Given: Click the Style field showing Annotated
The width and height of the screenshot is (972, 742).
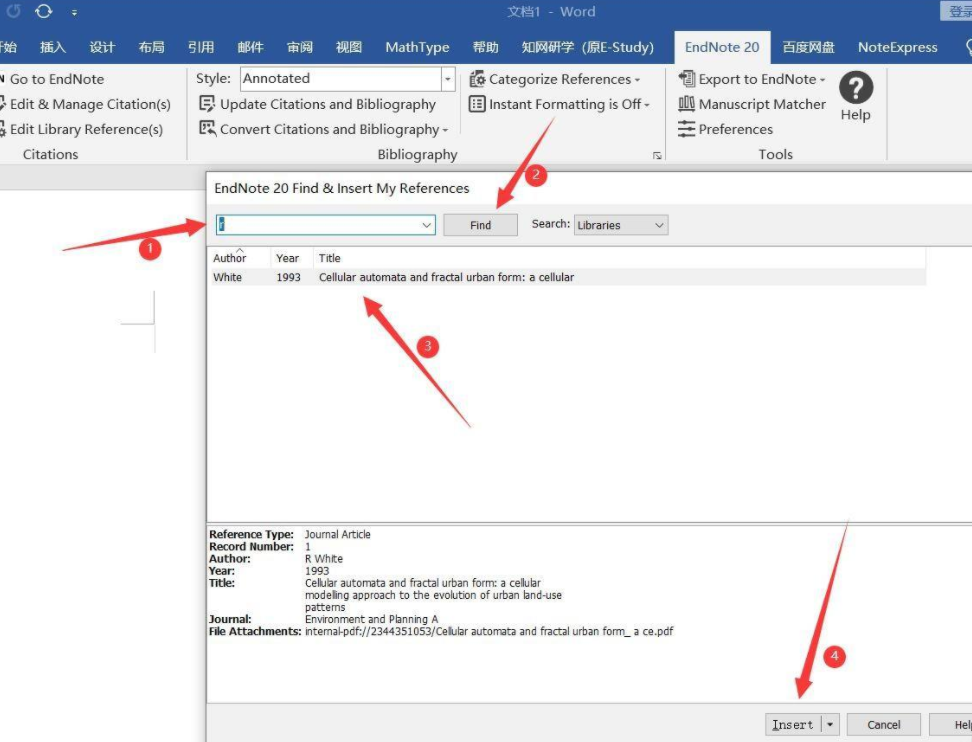Looking at the screenshot, I should coord(340,79).
